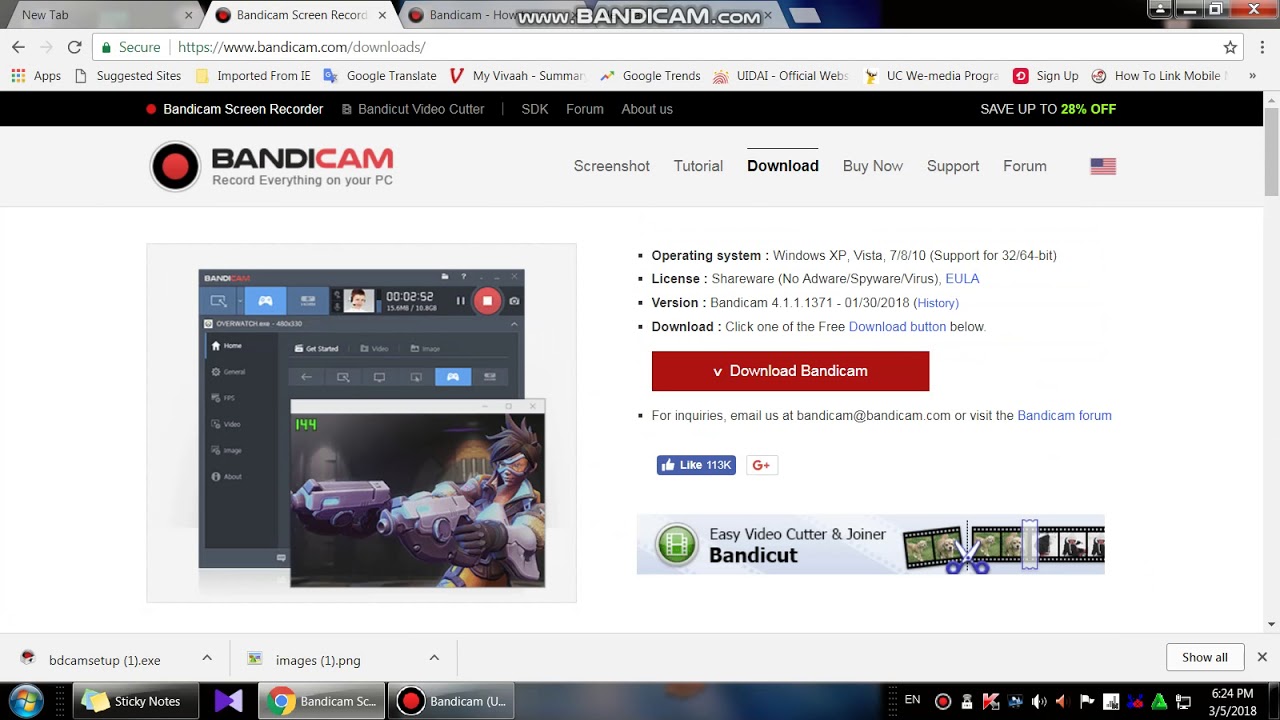The width and height of the screenshot is (1280, 720).
Task: Open the version History link
Action: pos(938,303)
